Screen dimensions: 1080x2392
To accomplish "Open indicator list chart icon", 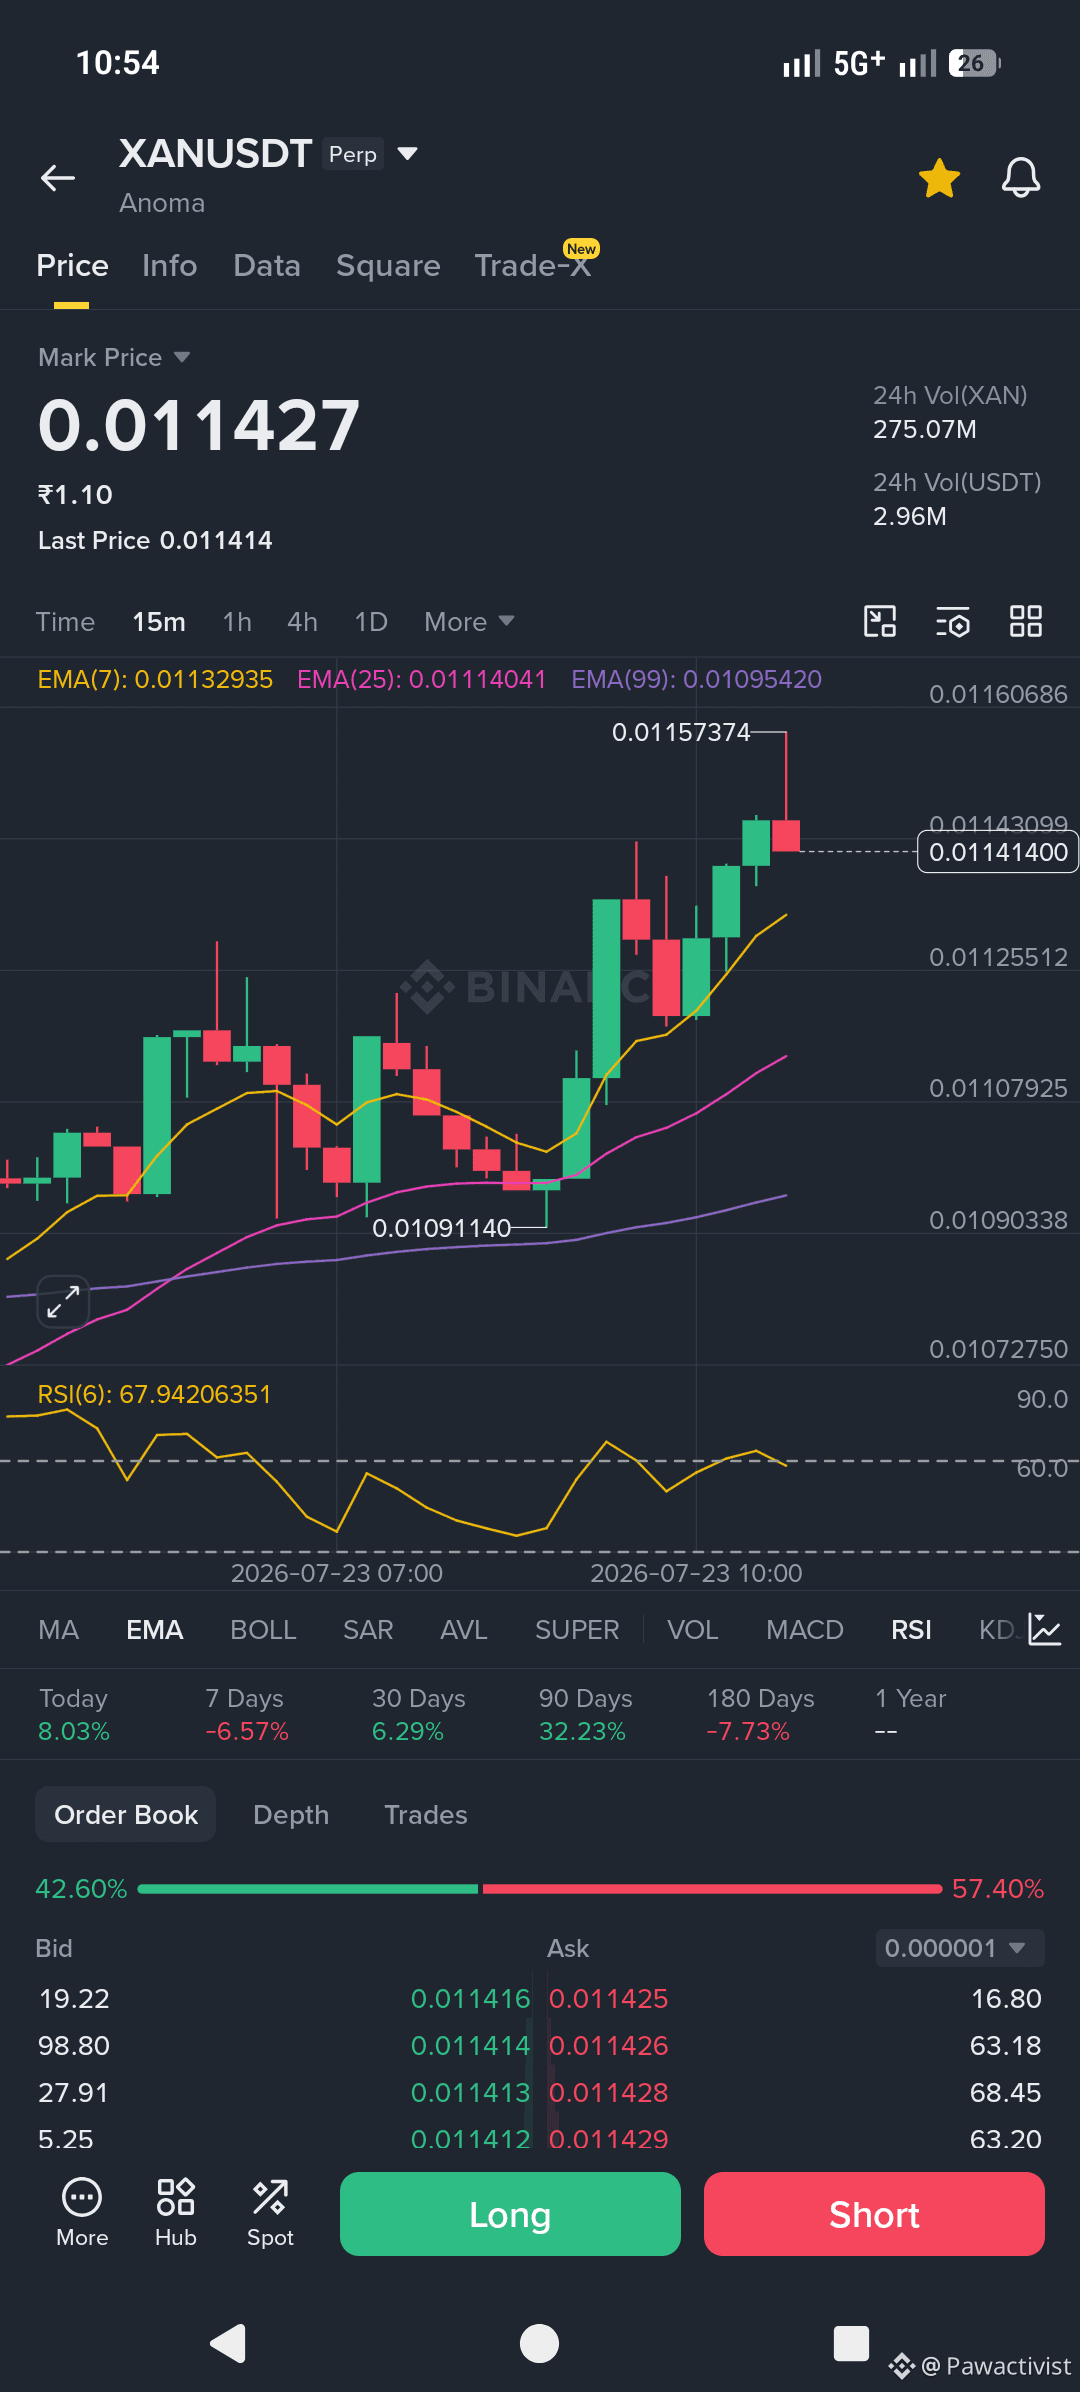I will [1045, 1629].
